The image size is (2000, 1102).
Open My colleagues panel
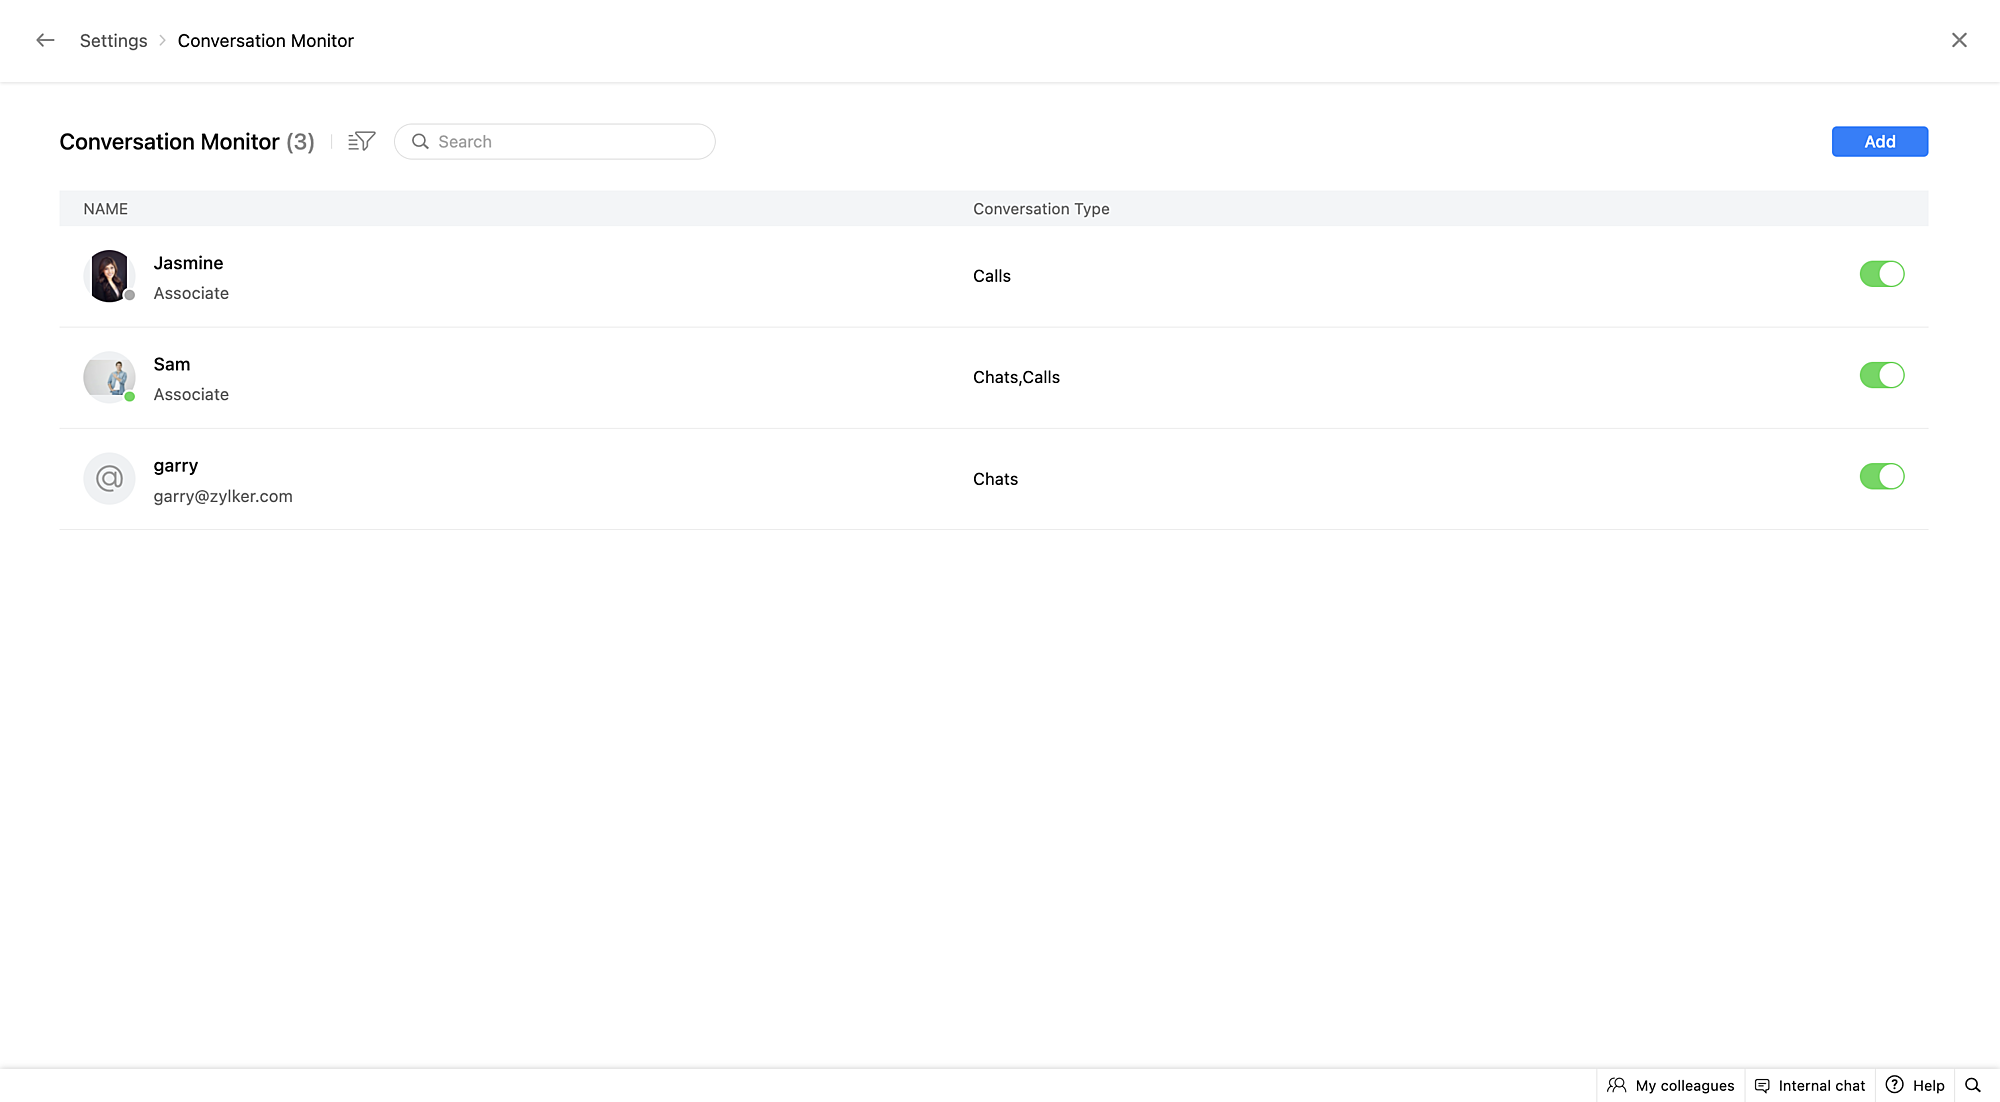pyautogui.click(x=1671, y=1085)
